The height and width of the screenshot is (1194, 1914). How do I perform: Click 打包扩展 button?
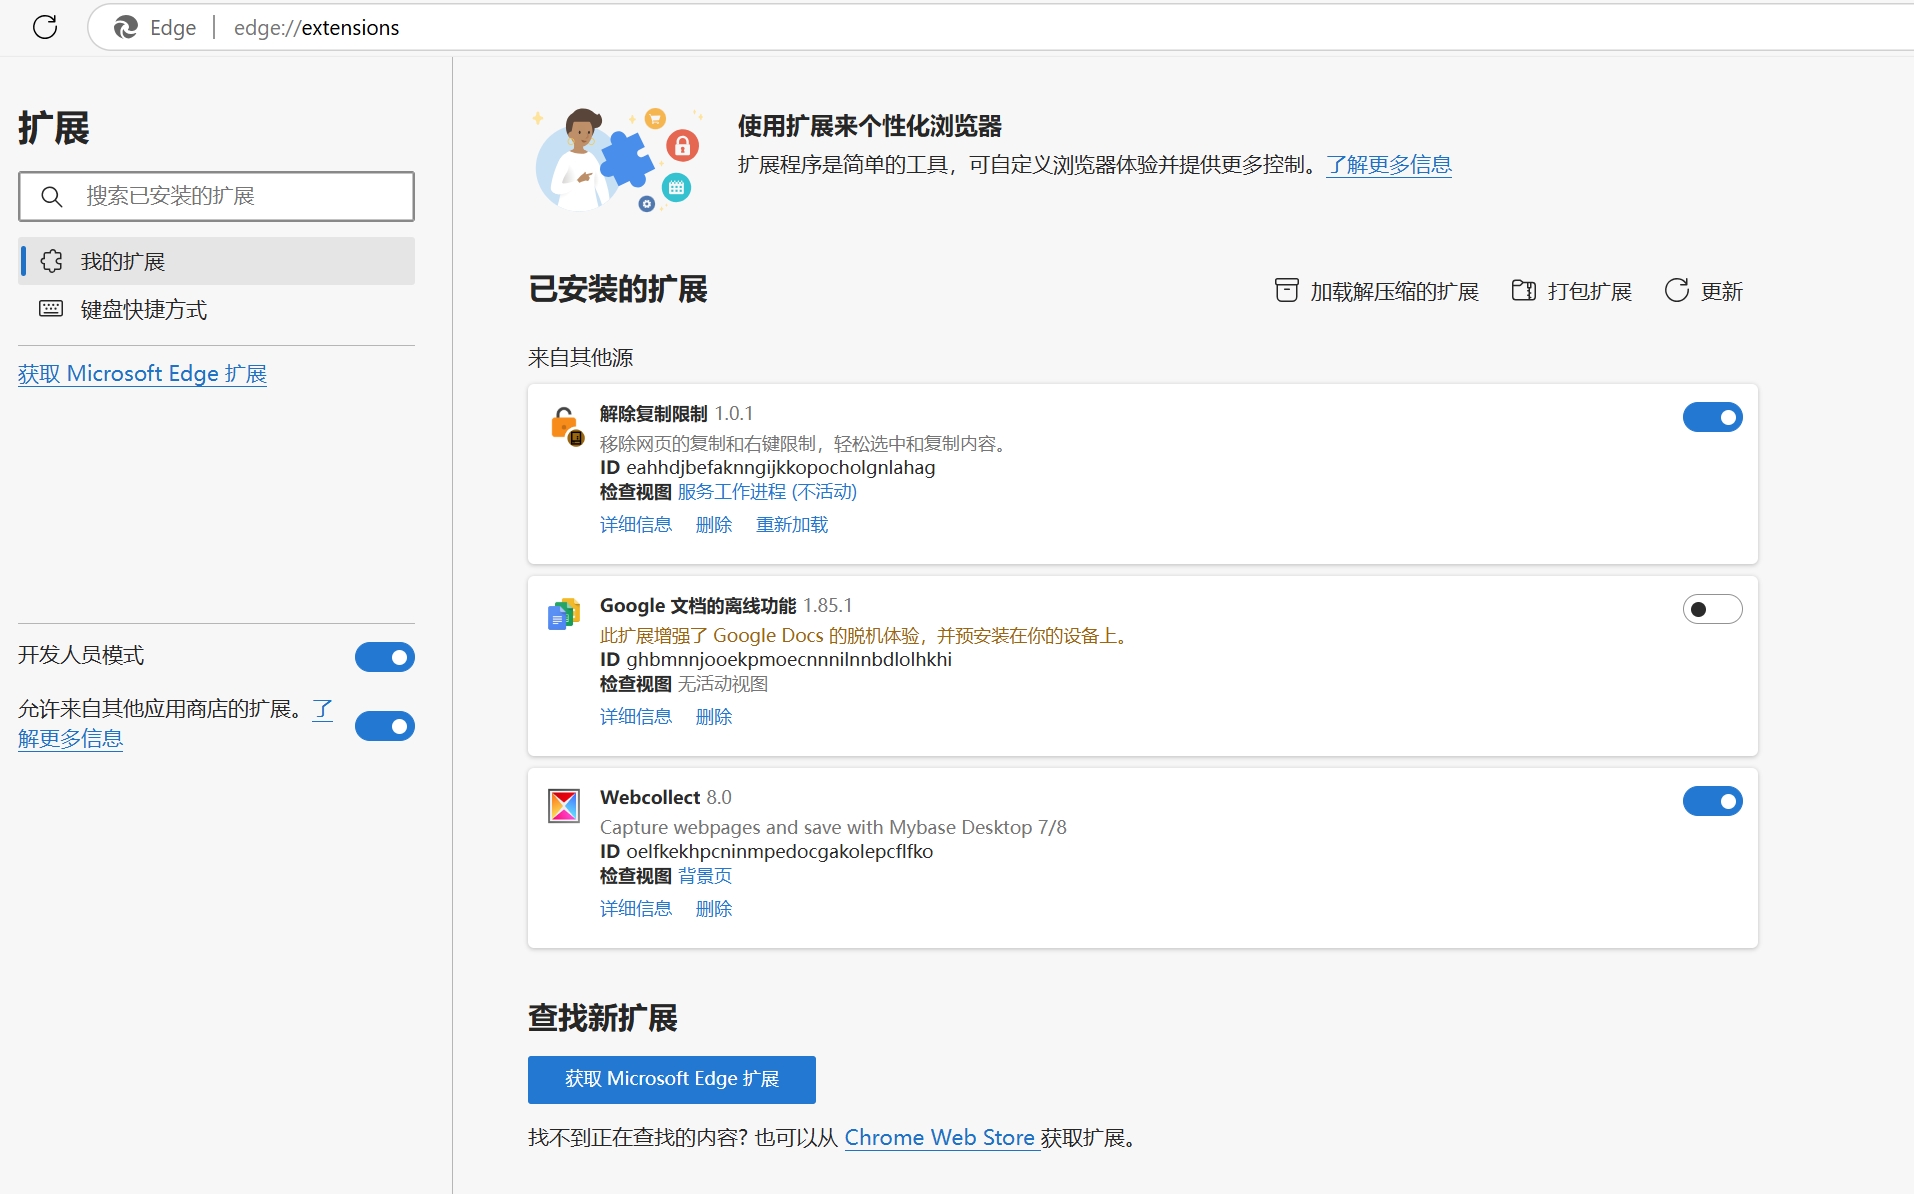tap(1571, 291)
